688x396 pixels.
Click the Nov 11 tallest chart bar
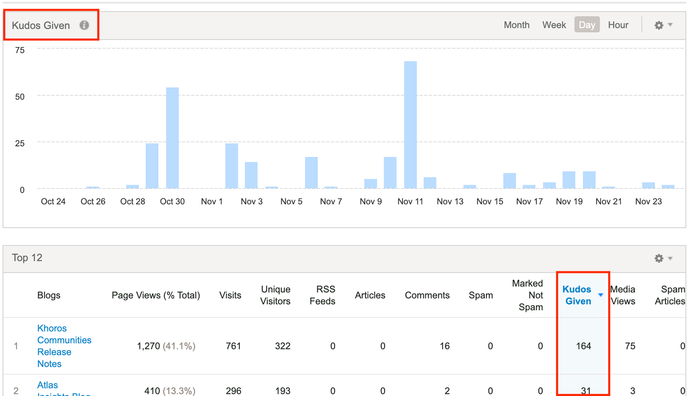click(410, 125)
